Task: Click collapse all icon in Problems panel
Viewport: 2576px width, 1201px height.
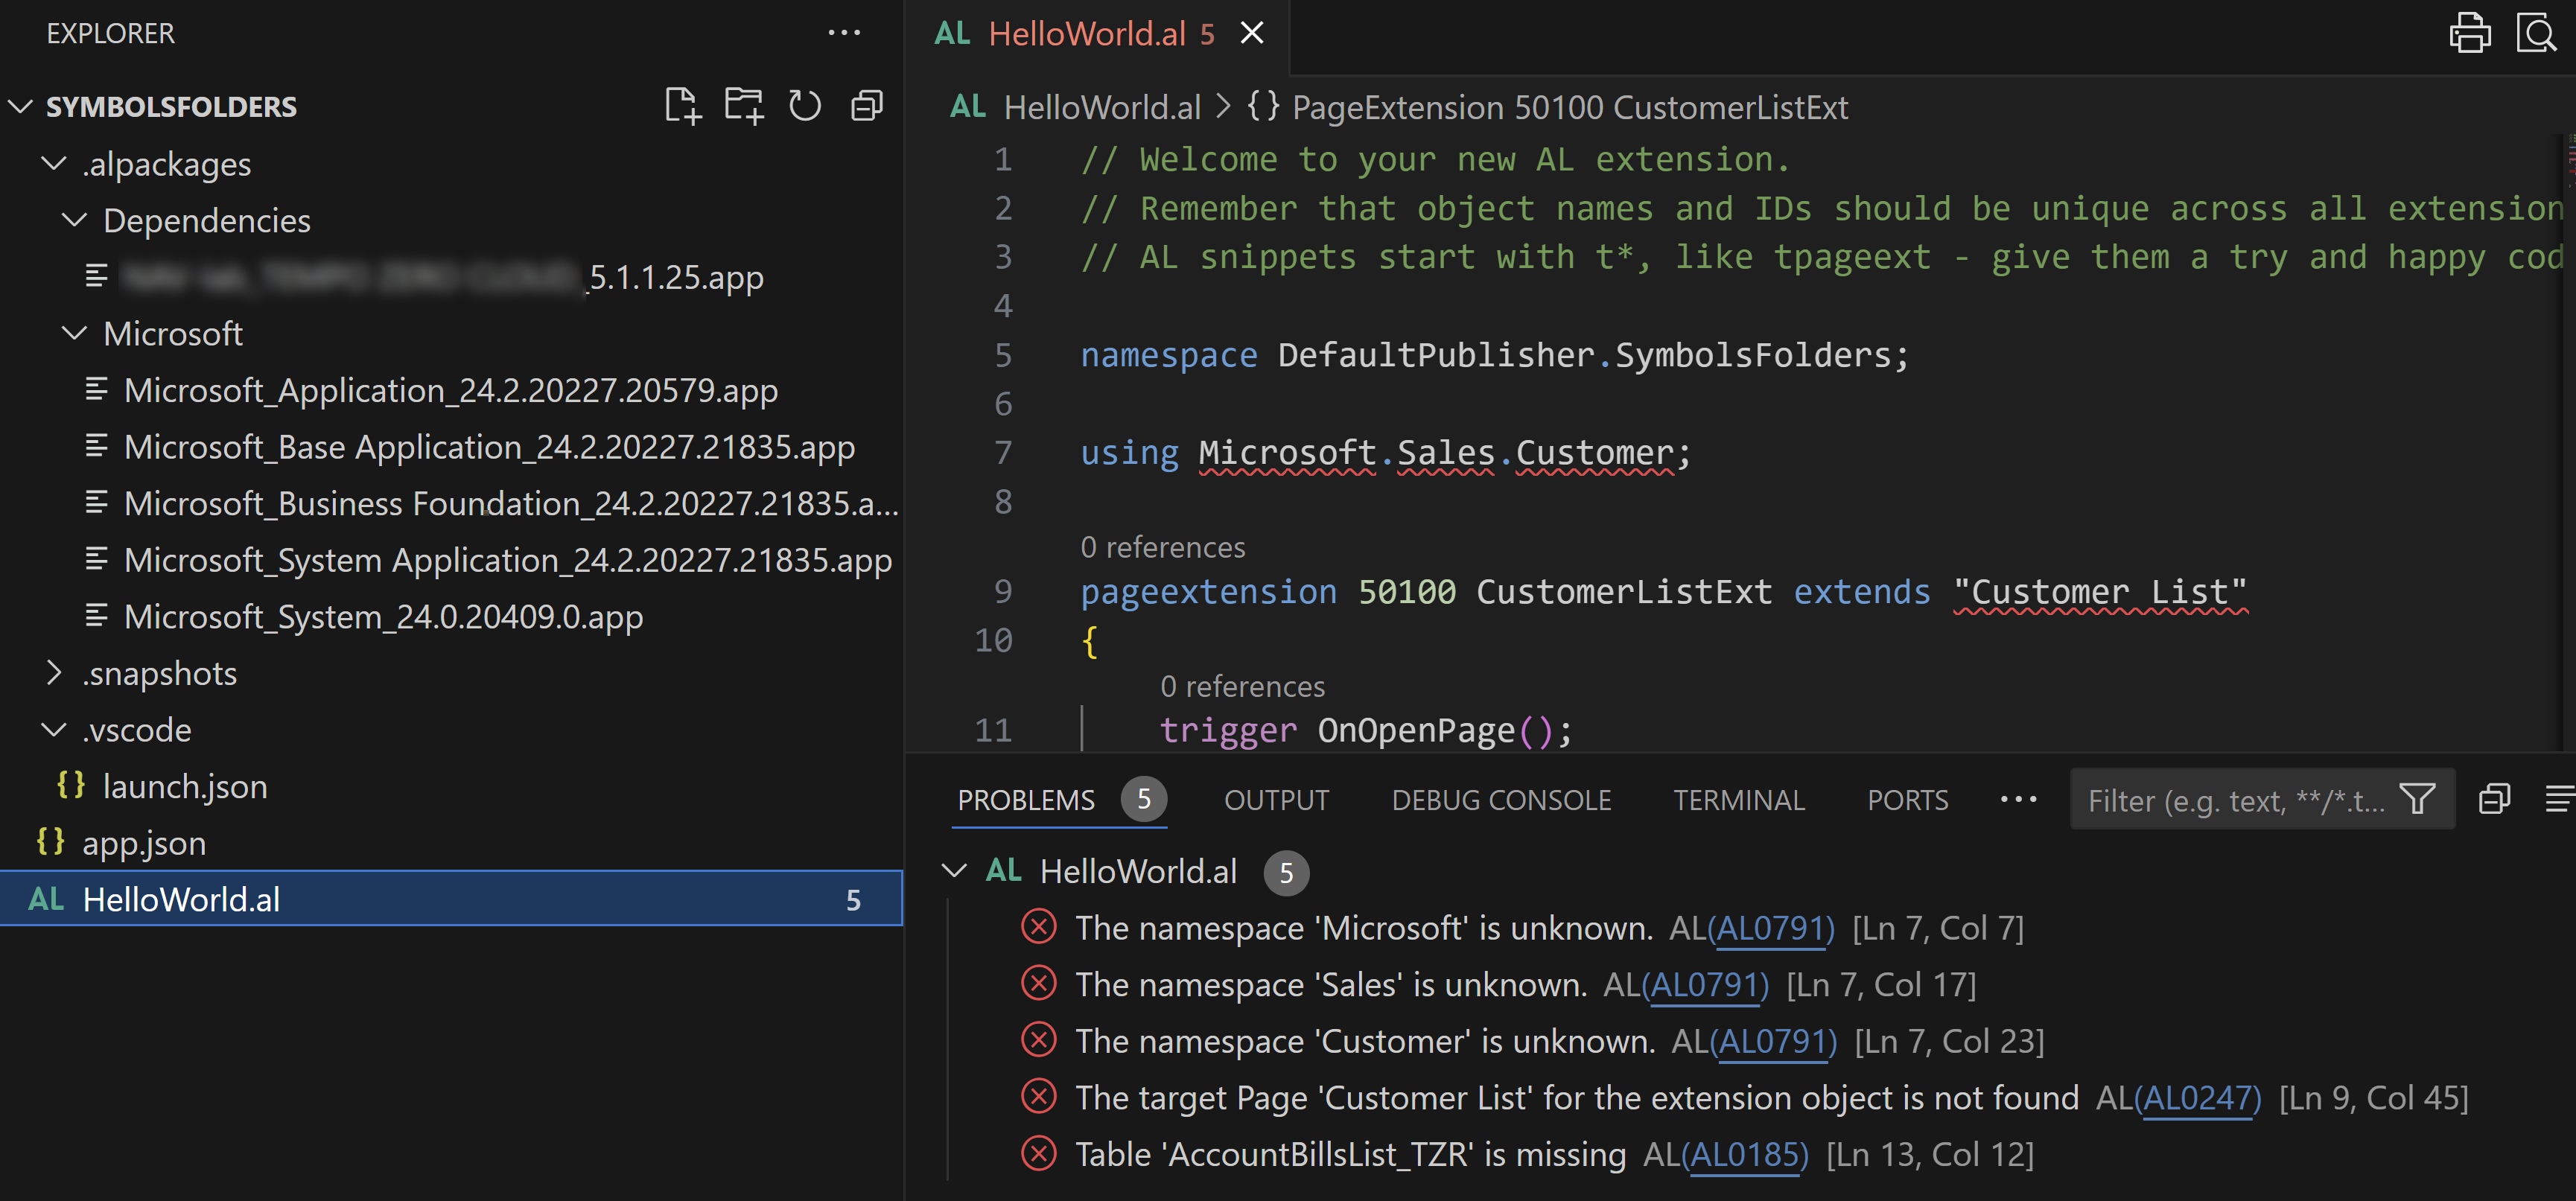Action: (x=2494, y=799)
